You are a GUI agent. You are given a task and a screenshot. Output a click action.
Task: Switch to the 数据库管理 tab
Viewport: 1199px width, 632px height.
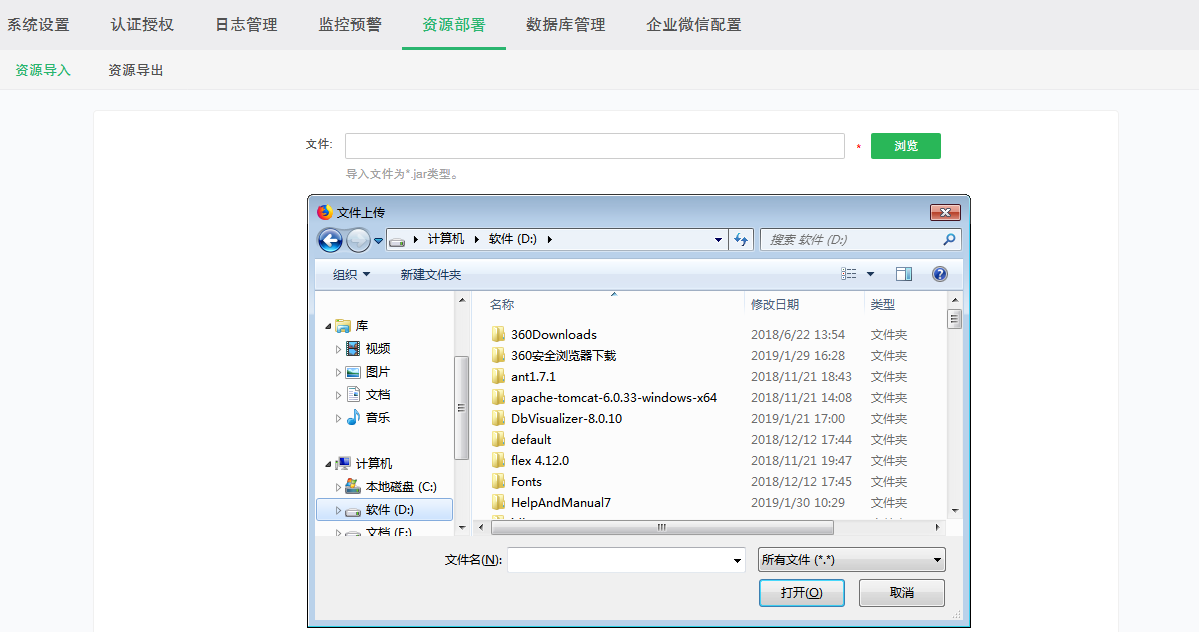click(565, 25)
